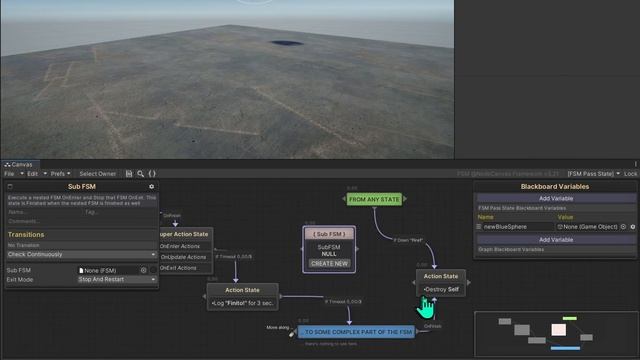The height and width of the screenshot is (360, 640).
Task: Click the magnifier search icon in toolbar
Action: click(x=140, y=174)
